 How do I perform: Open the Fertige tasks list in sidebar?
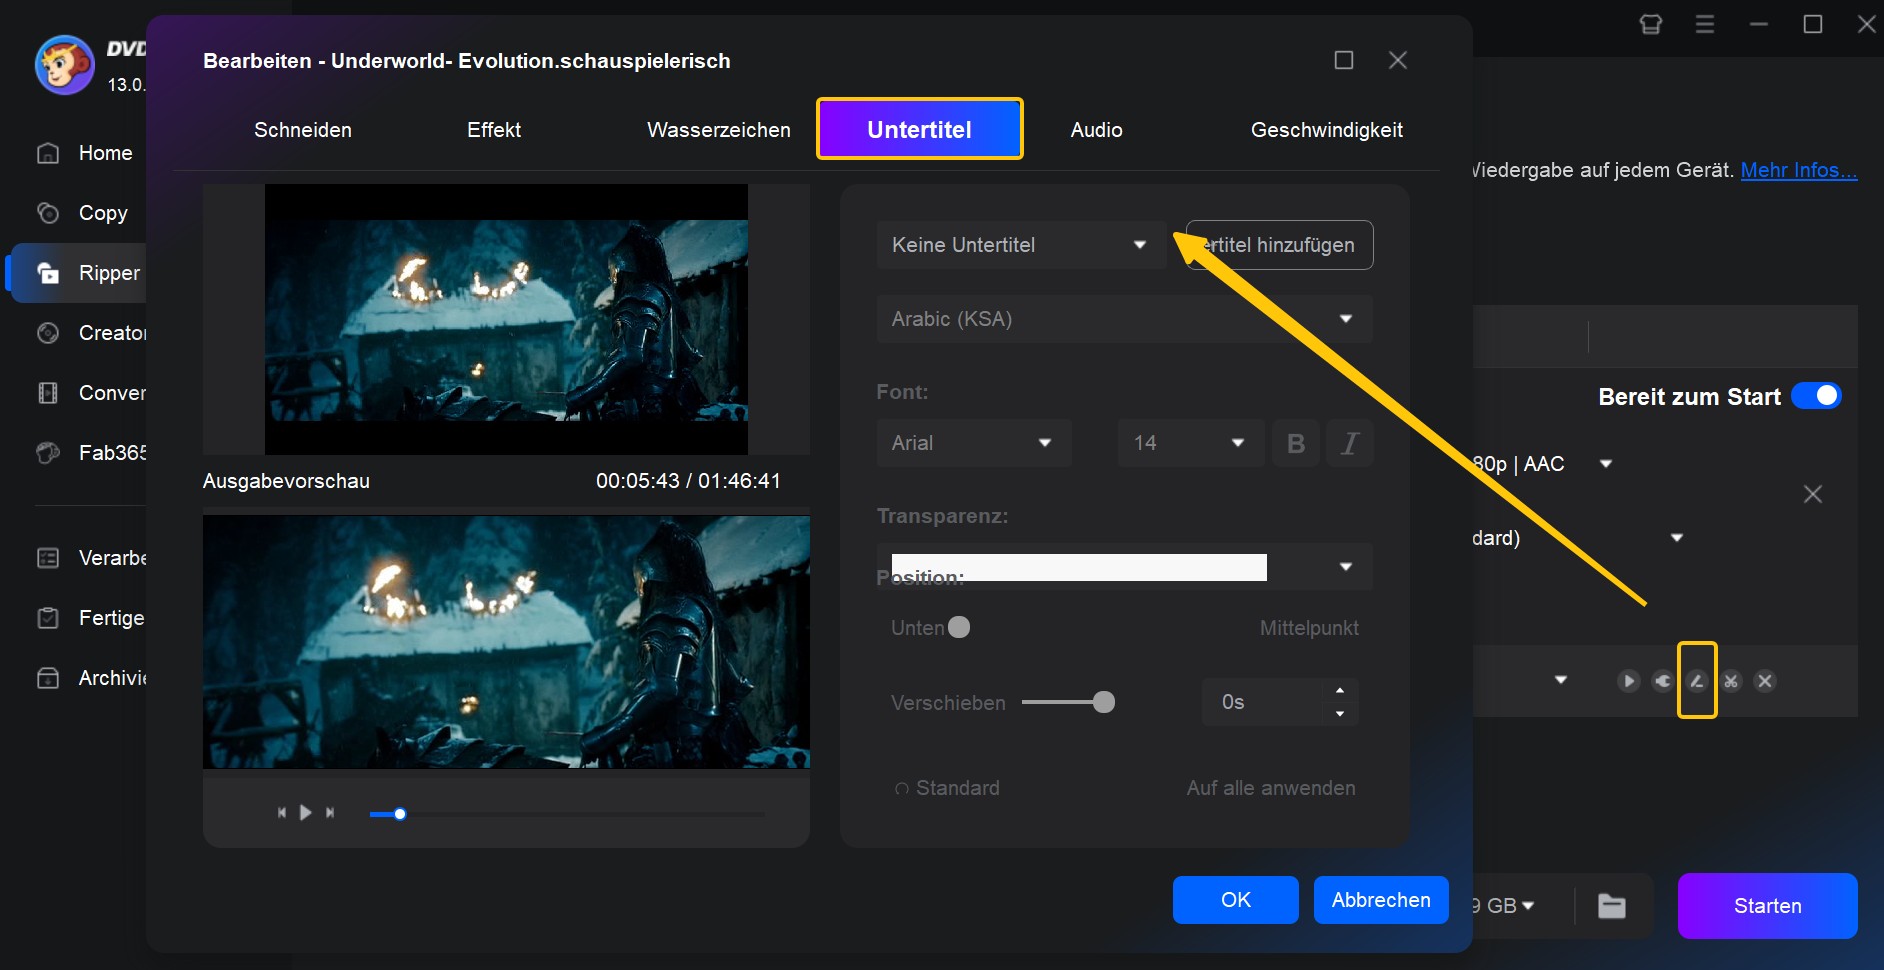(90, 618)
